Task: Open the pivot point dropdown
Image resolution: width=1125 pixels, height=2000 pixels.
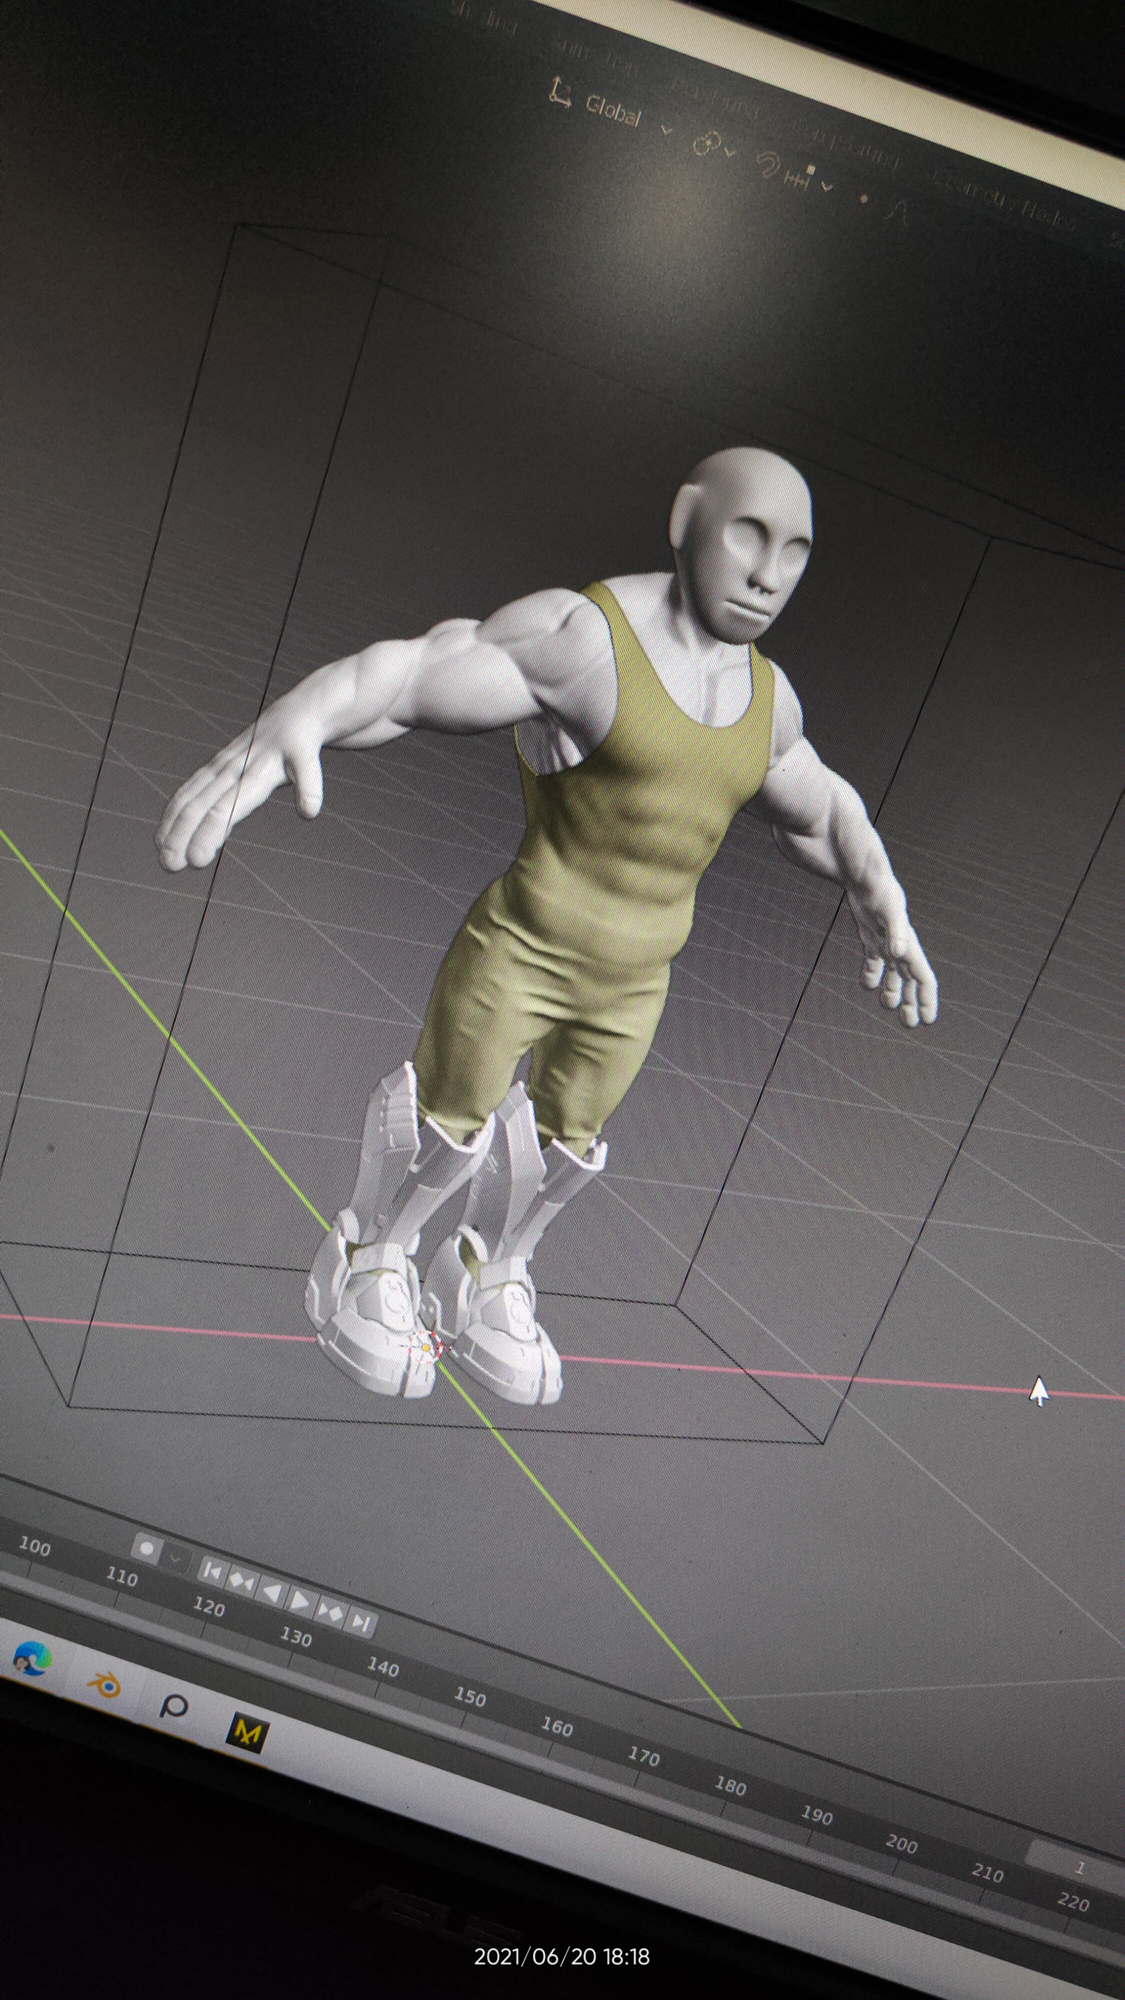Action: pos(714,146)
